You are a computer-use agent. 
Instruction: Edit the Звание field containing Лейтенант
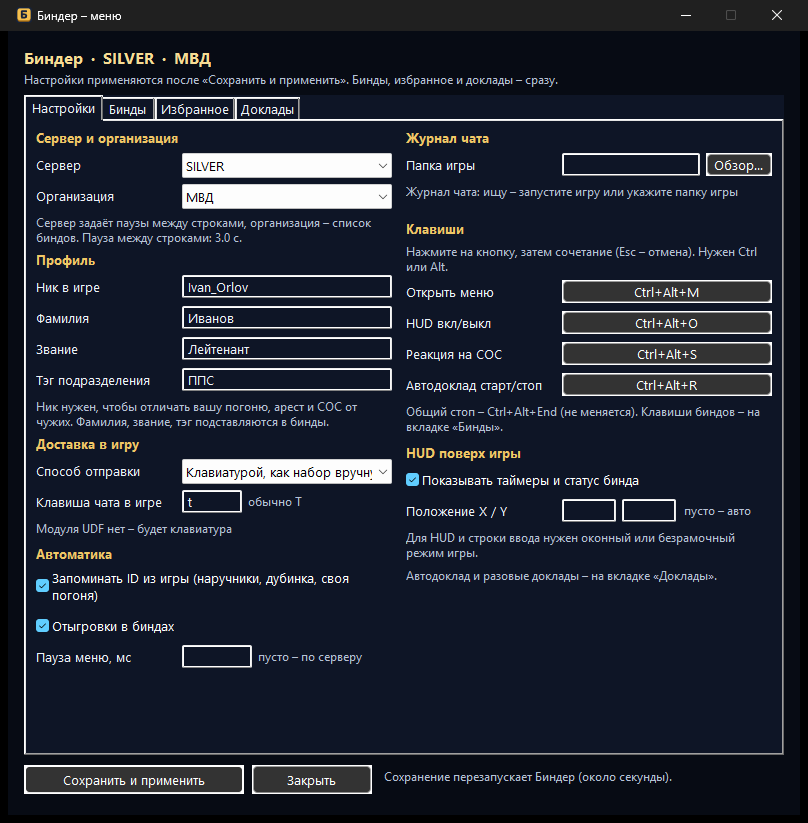(x=287, y=349)
